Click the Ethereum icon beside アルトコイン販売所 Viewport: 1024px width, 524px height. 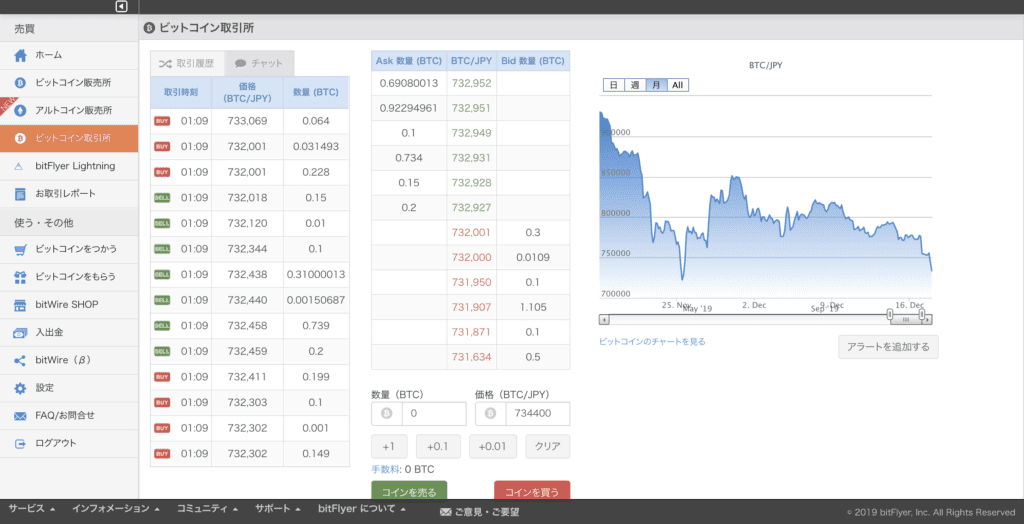click(x=20, y=110)
